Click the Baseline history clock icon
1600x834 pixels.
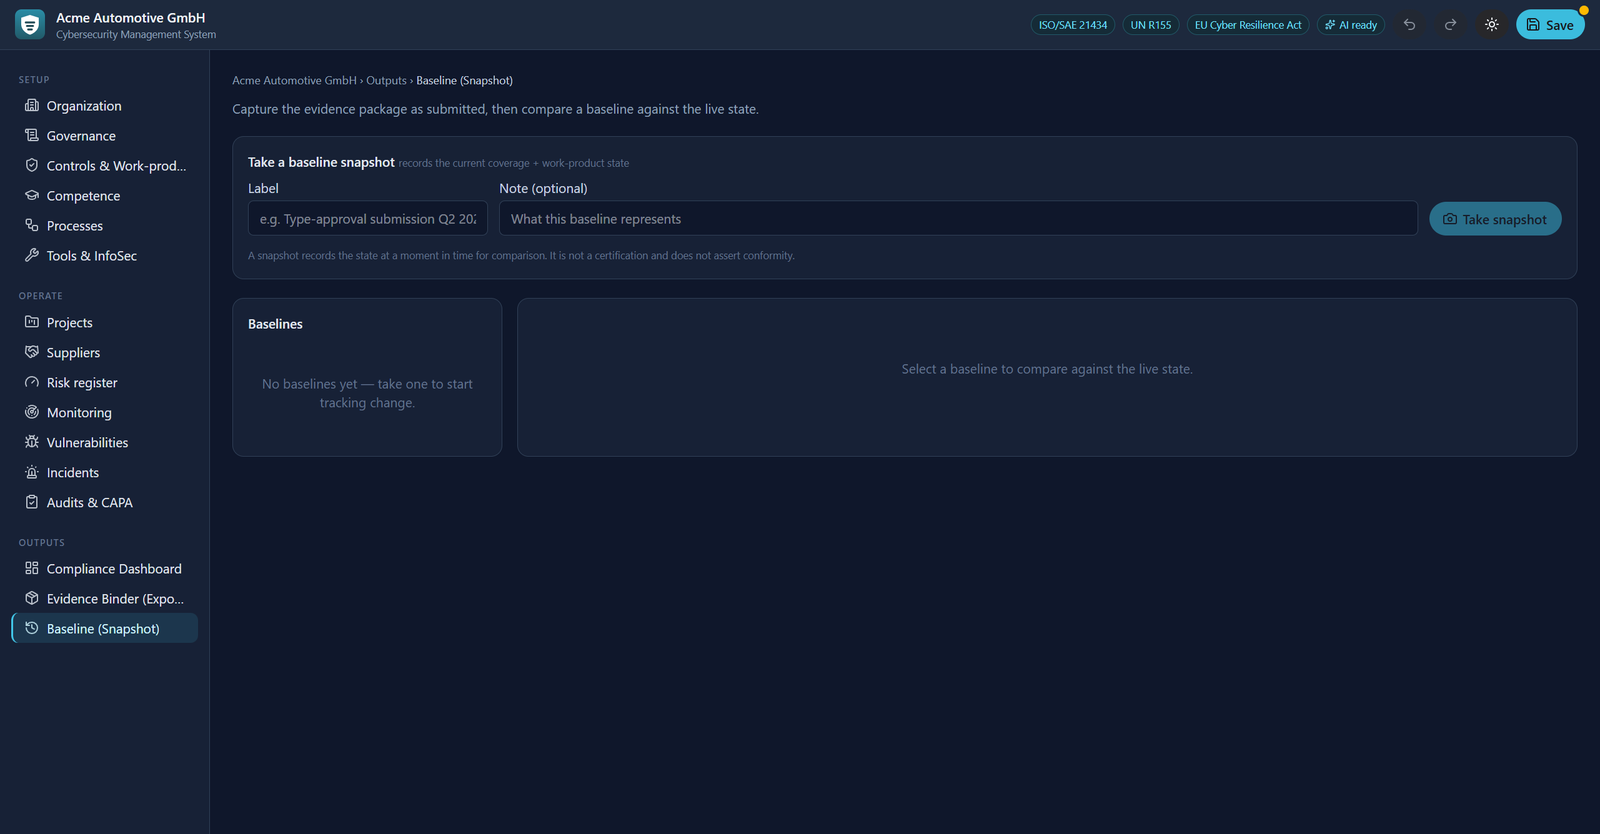click(x=32, y=628)
